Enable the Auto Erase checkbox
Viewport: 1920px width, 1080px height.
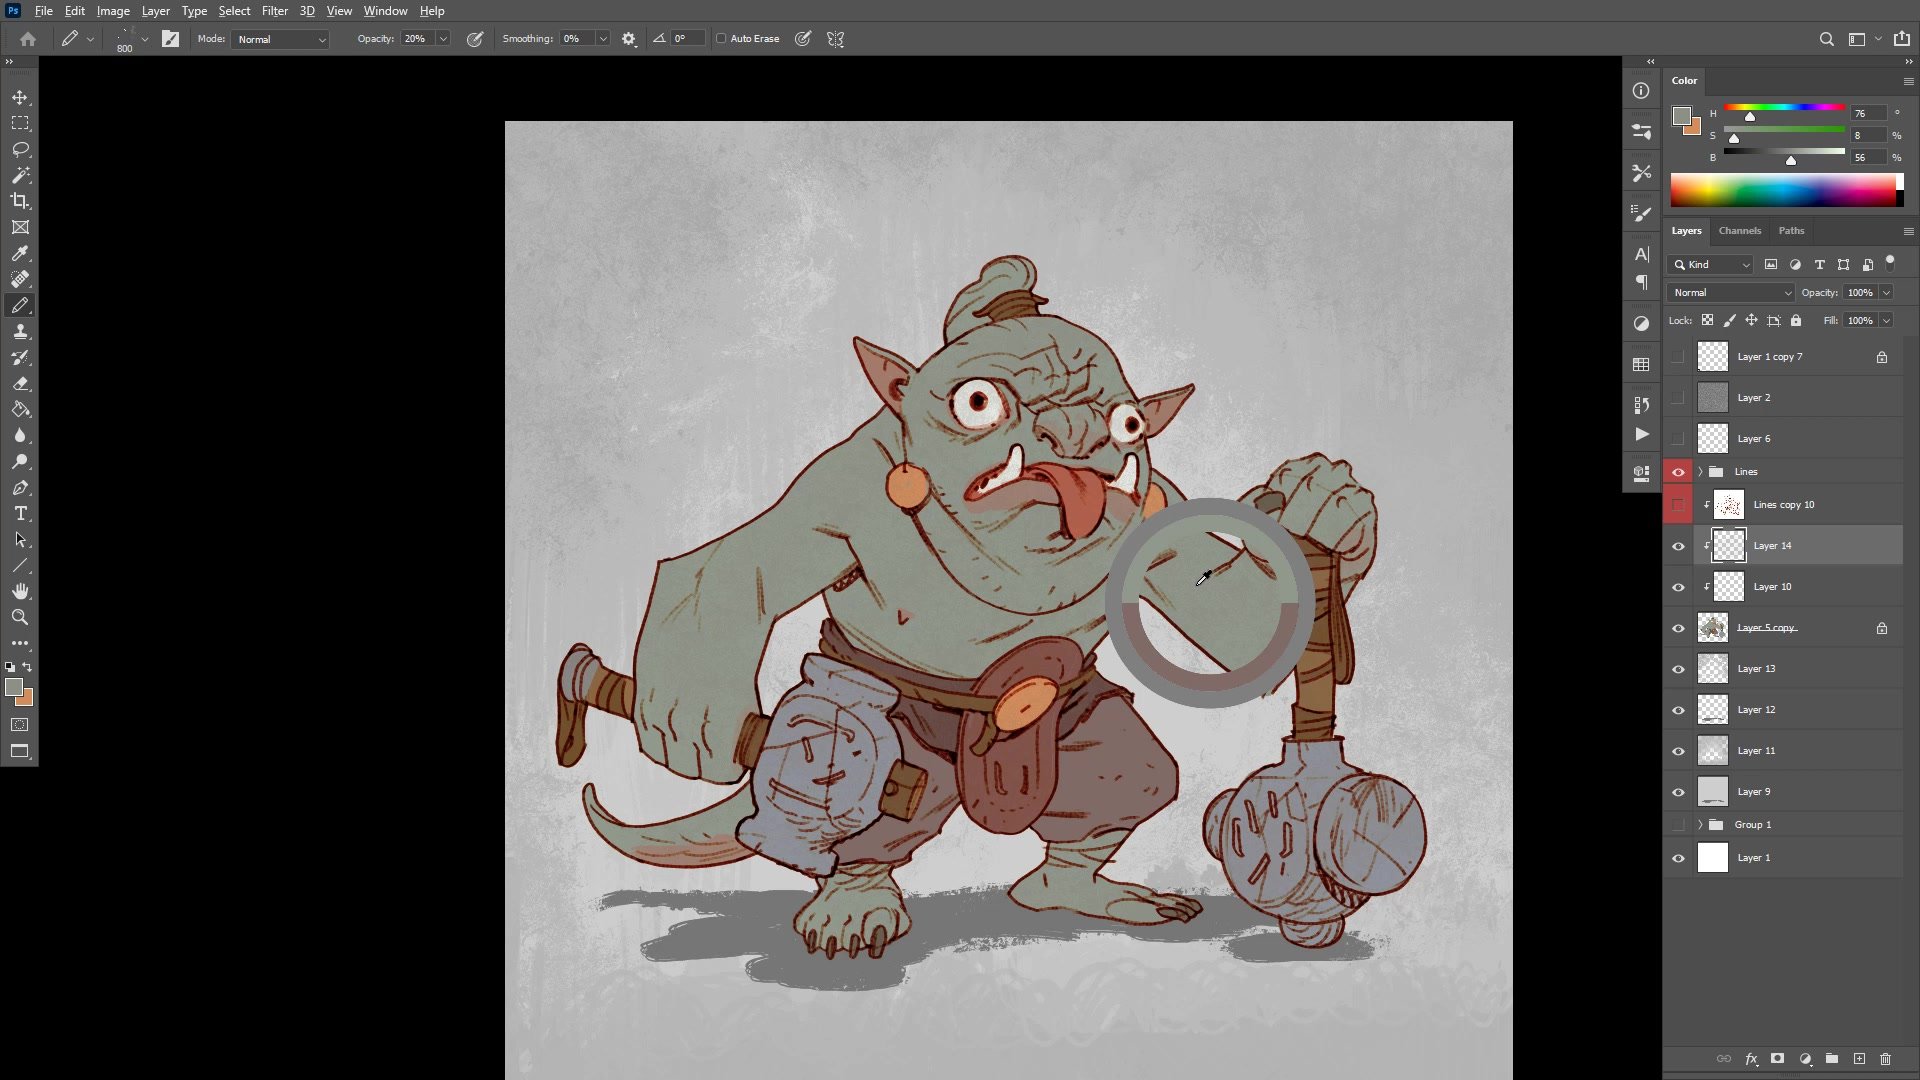coord(721,39)
